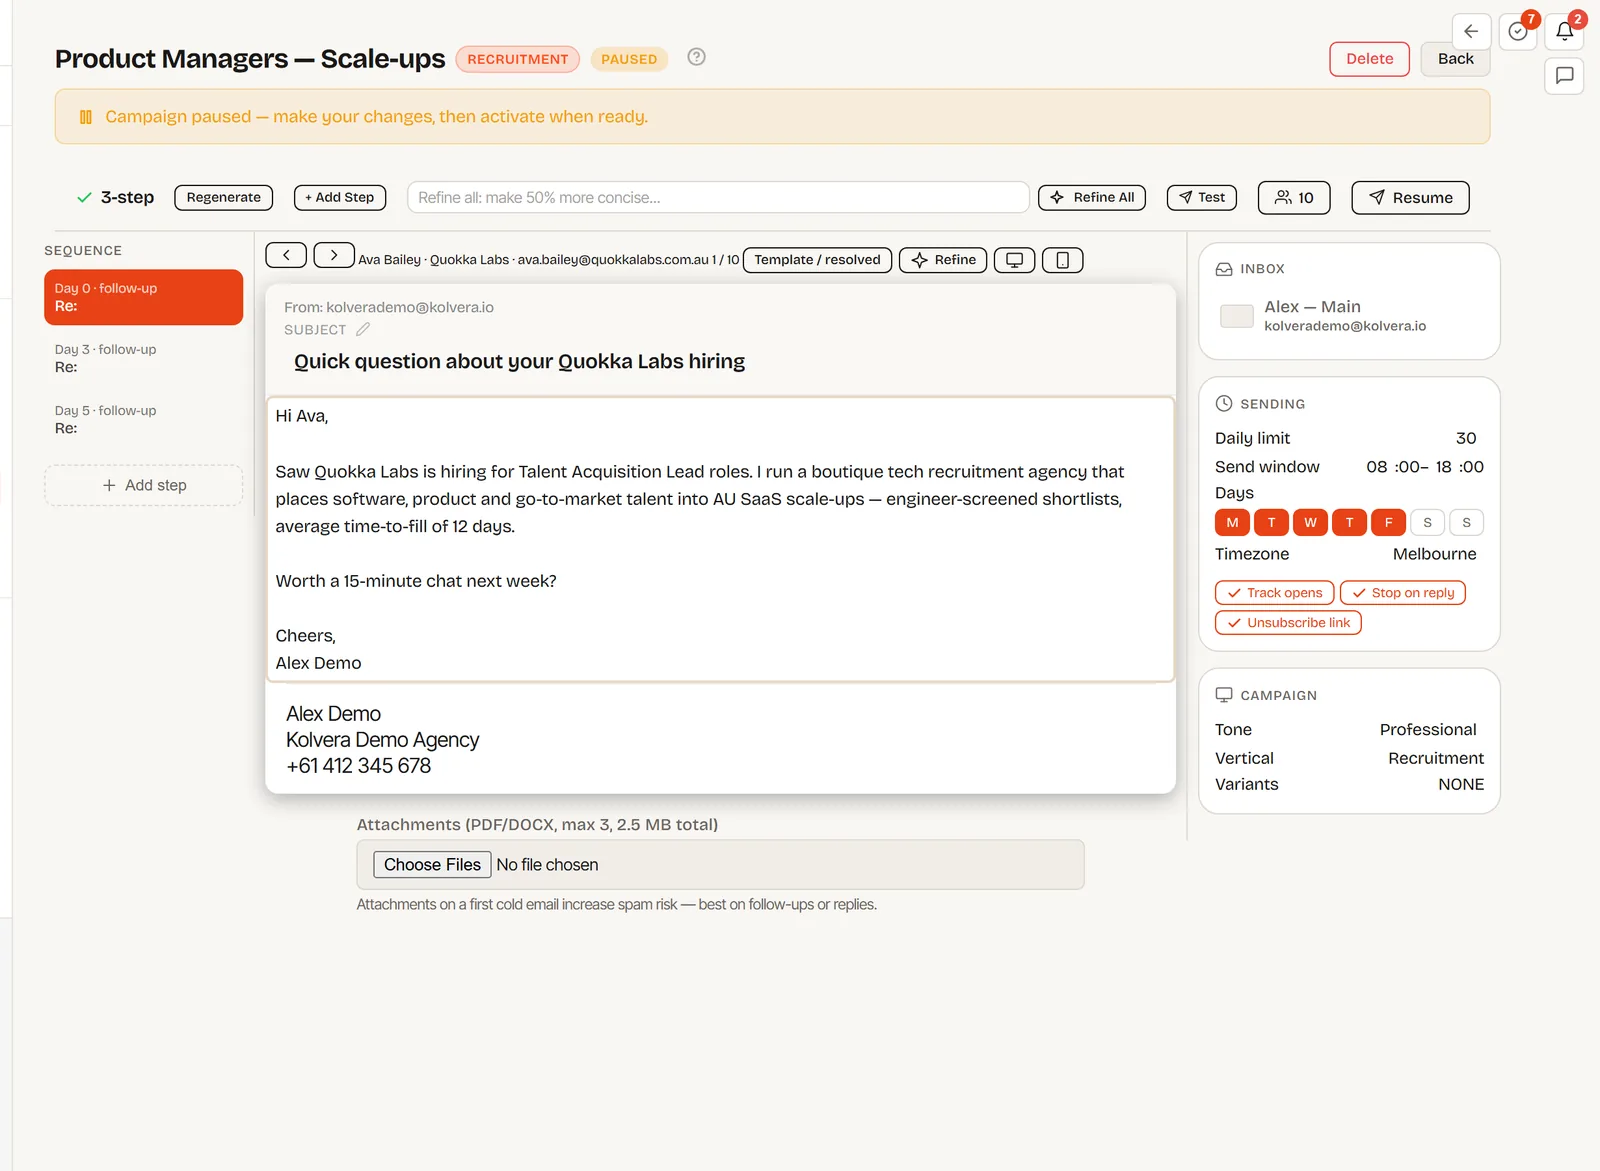This screenshot has width=1600, height=1171.
Task: Click the tasks checkmark circle icon
Action: click(x=1518, y=31)
